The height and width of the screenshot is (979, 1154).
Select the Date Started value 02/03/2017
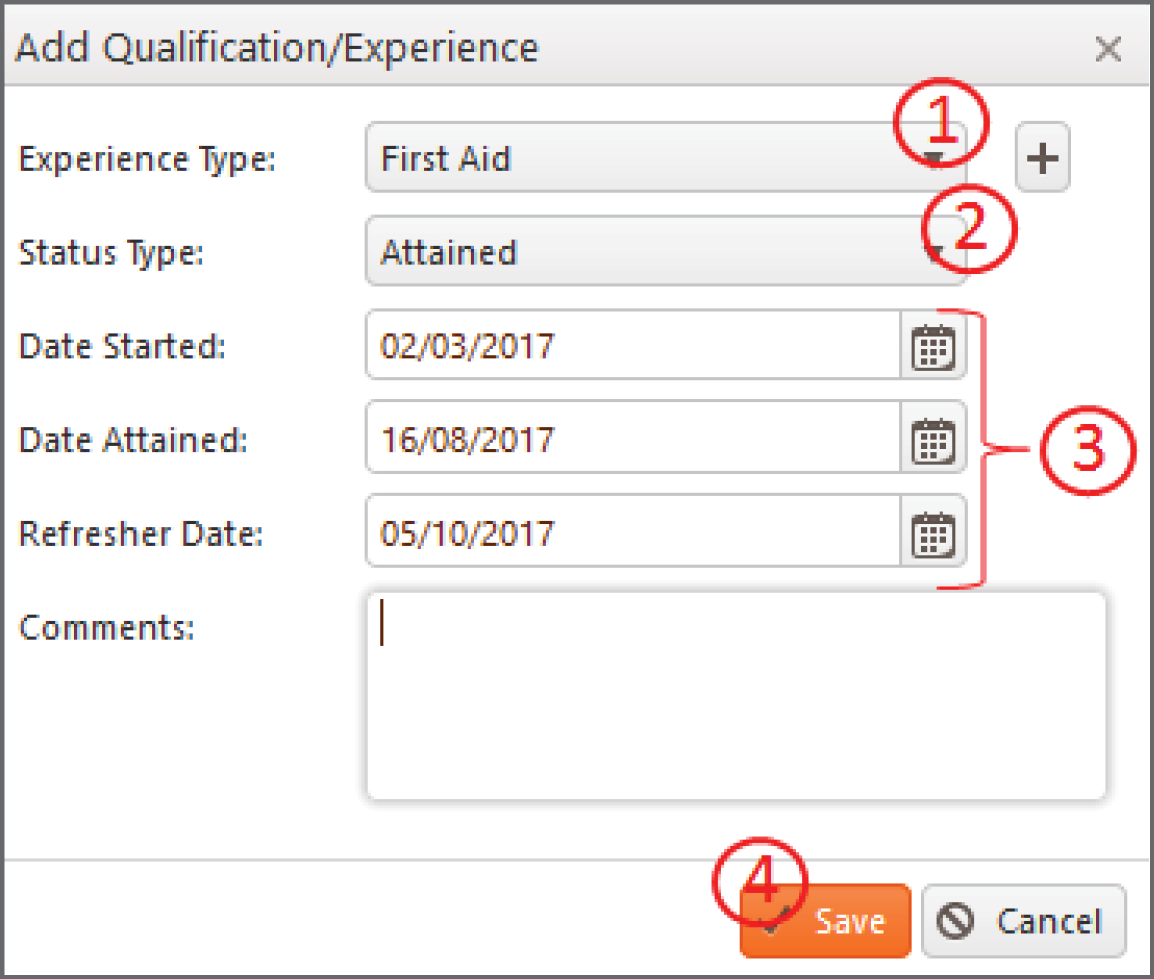[x=470, y=346]
